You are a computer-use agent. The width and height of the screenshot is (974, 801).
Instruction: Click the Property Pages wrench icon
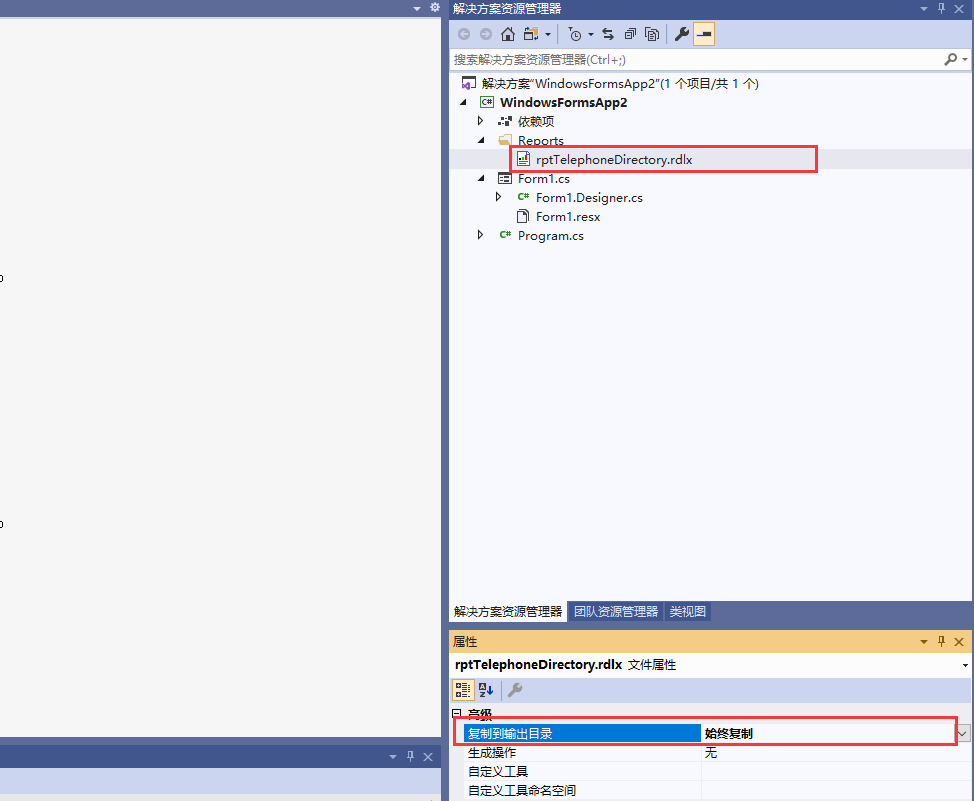[x=515, y=690]
